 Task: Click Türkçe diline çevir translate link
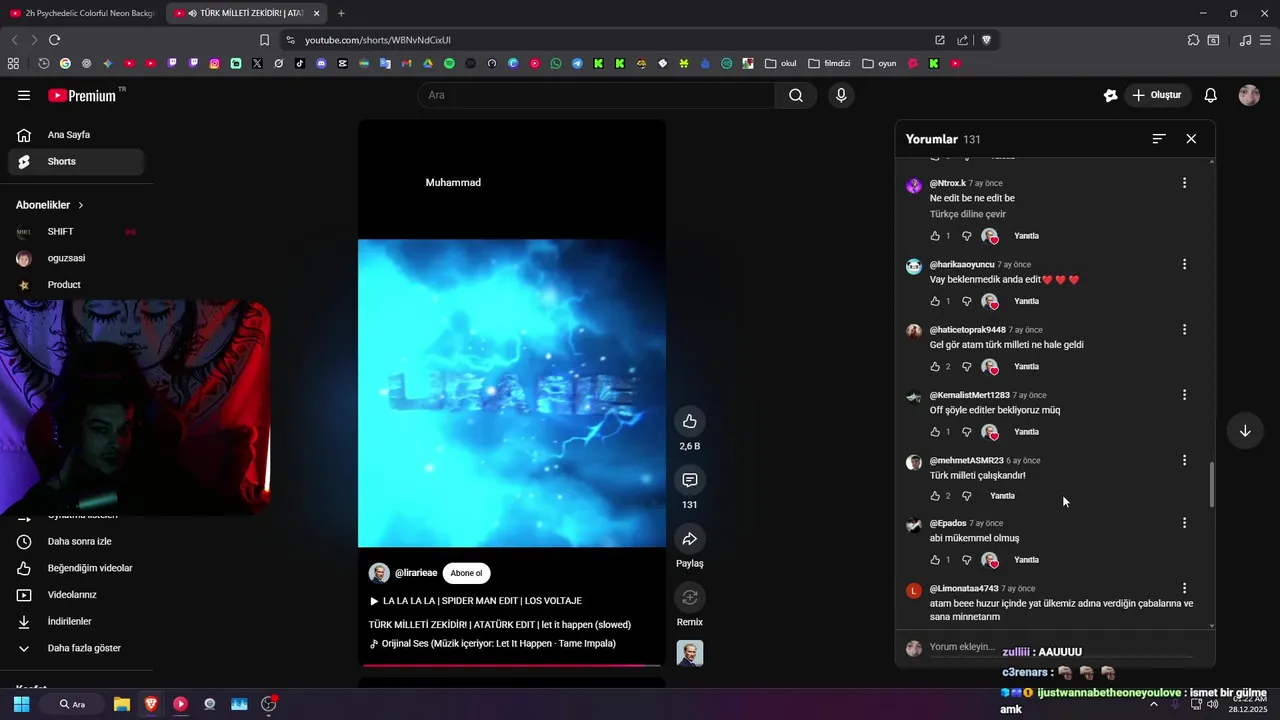click(x=968, y=214)
